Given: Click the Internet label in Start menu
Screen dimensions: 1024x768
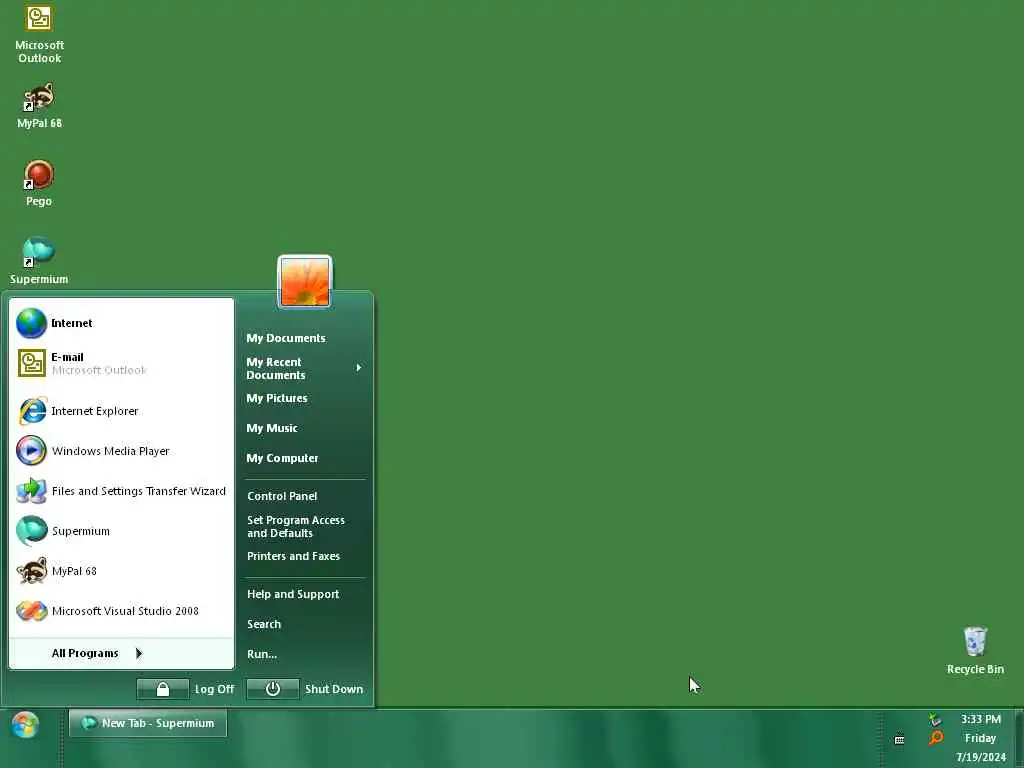Looking at the screenshot, I should click(x=72, y=323).
